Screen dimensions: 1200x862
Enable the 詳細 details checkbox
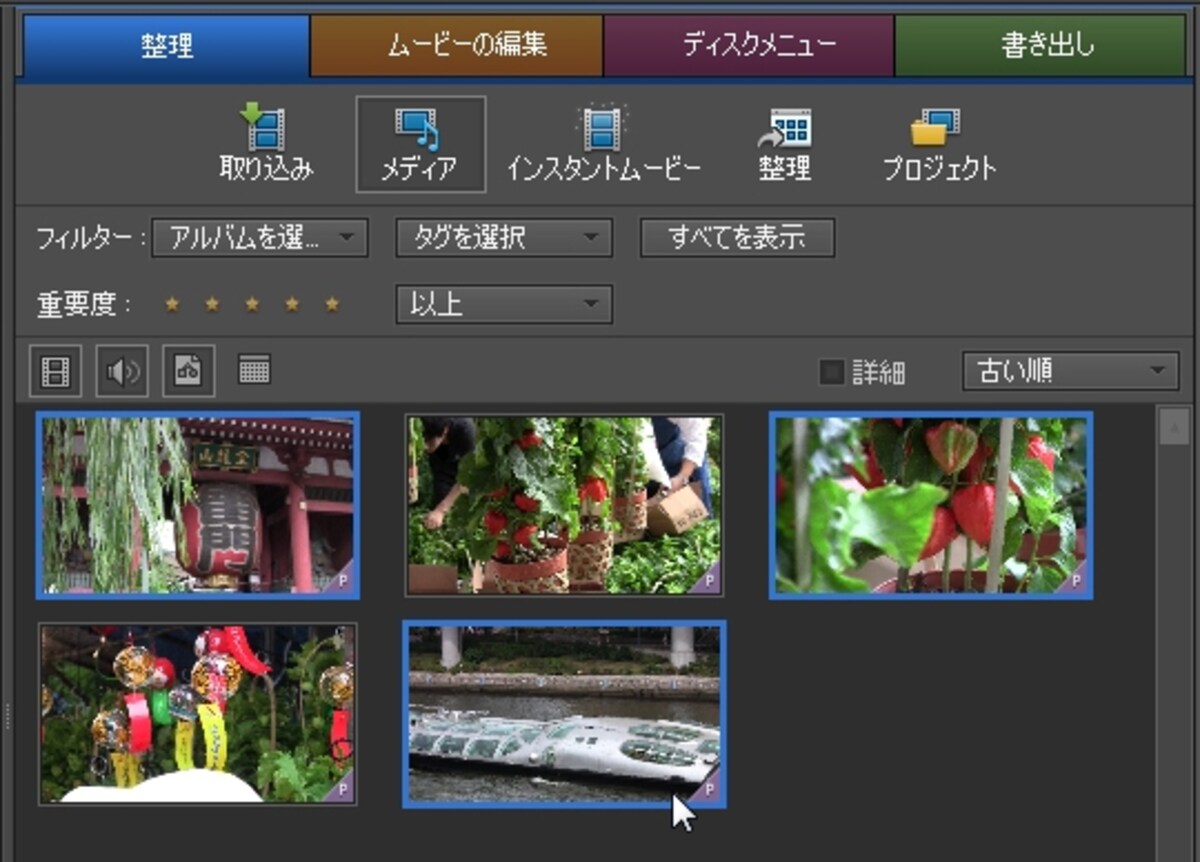(x=831, y=373)
